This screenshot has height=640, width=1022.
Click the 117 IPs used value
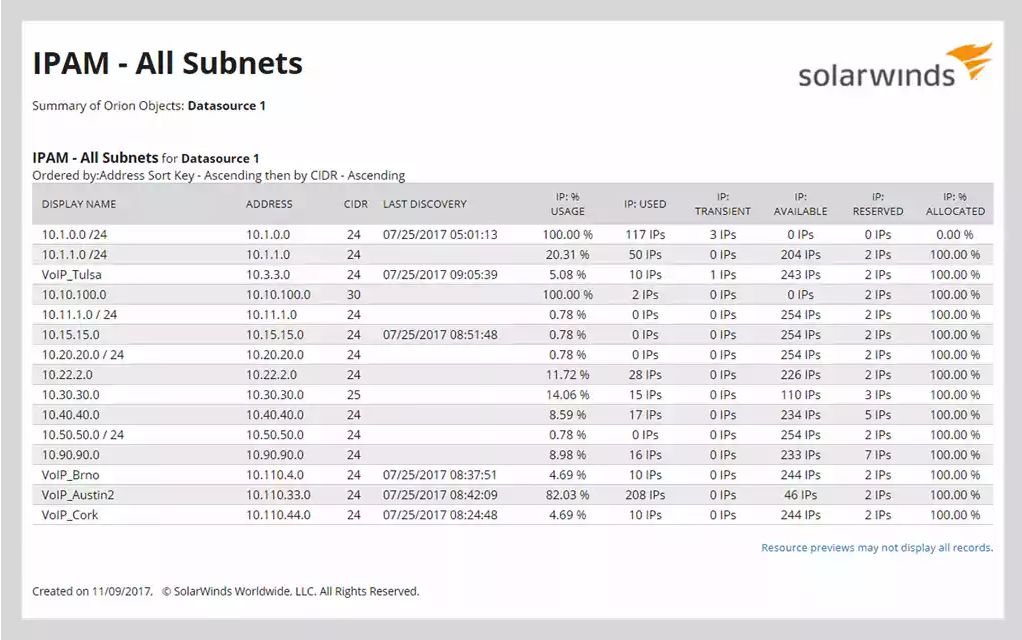tap(645, 235)
